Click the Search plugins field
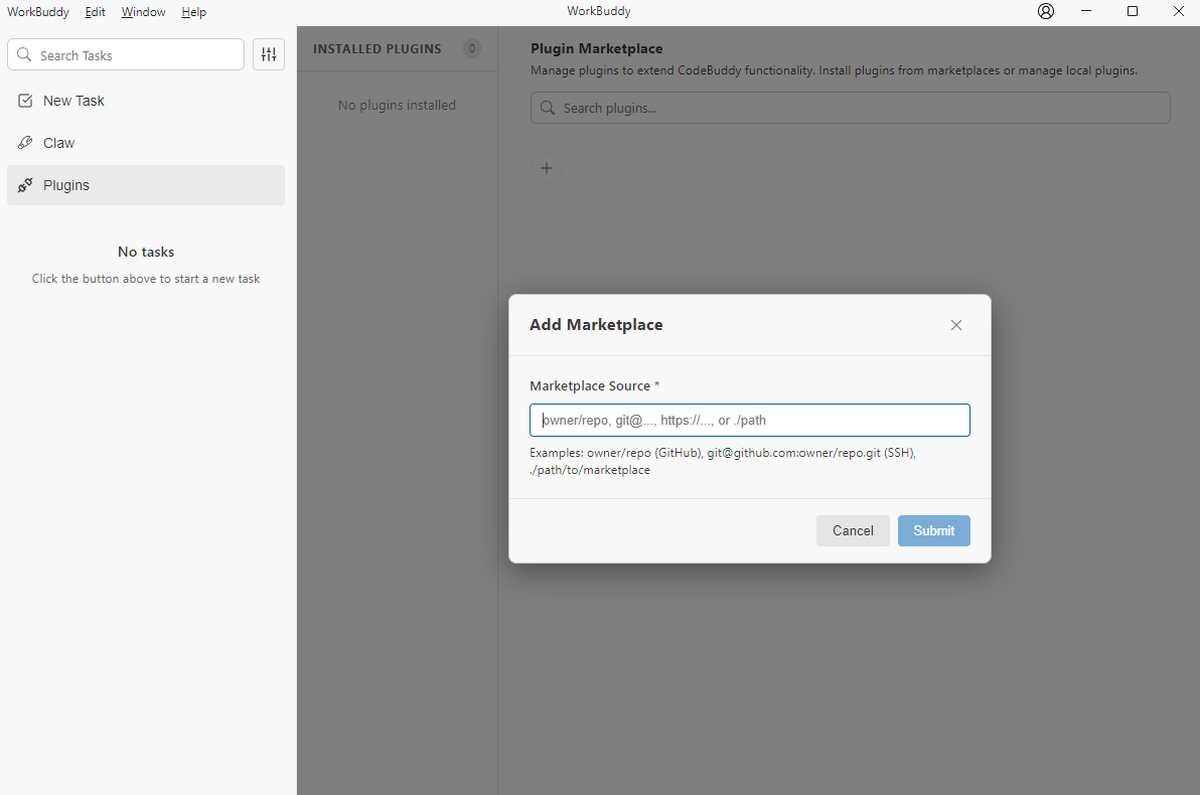Viewport: 1200px width, 795px height. tap(860, 108)
